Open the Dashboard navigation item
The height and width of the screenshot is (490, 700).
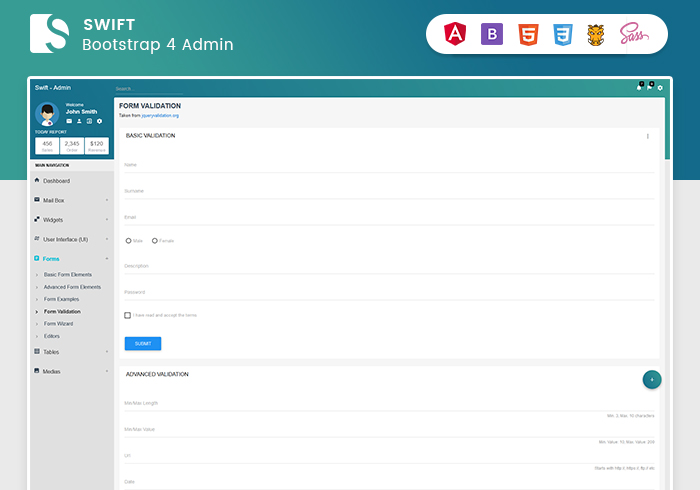coord(56,181)
